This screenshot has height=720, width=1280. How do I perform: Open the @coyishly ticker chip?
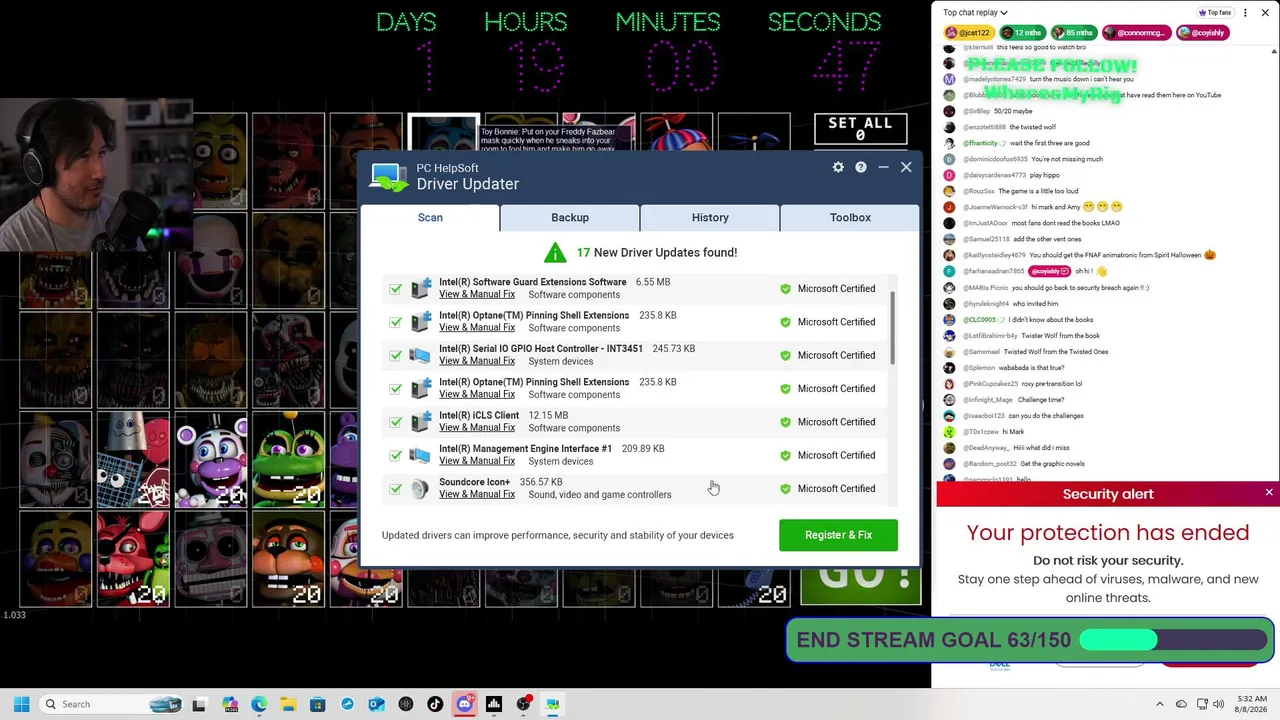pos(1201,32)
